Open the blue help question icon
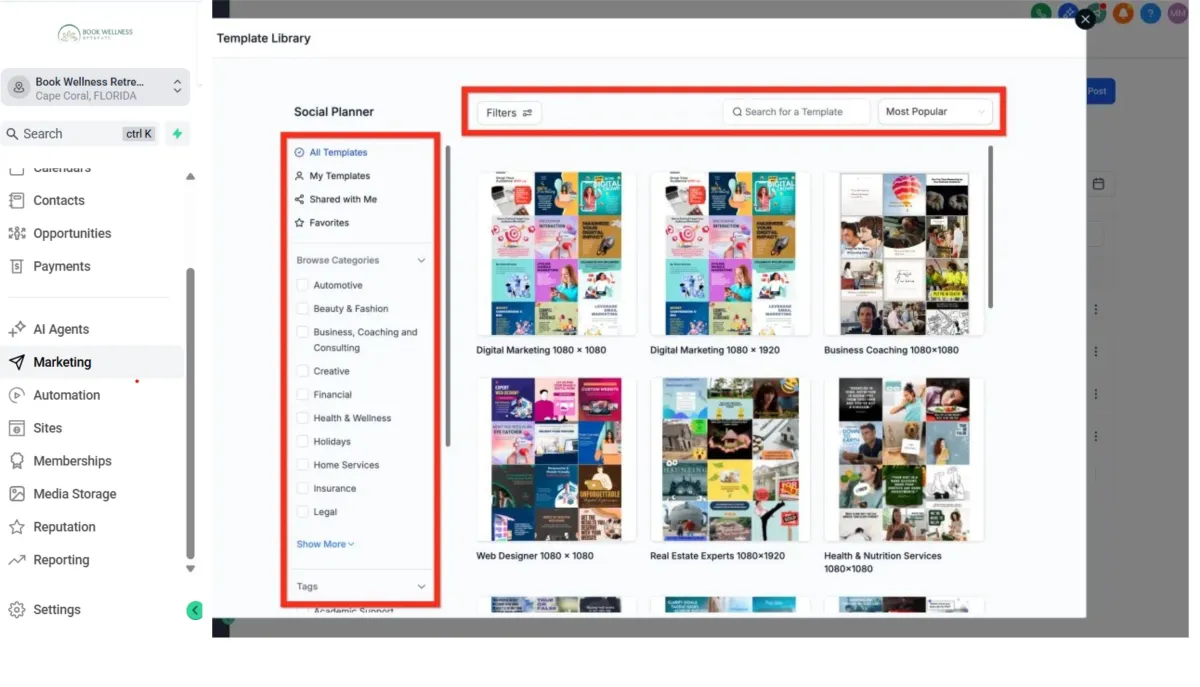This screenshot has width=1200, height=687. (x=1151, y=13)
